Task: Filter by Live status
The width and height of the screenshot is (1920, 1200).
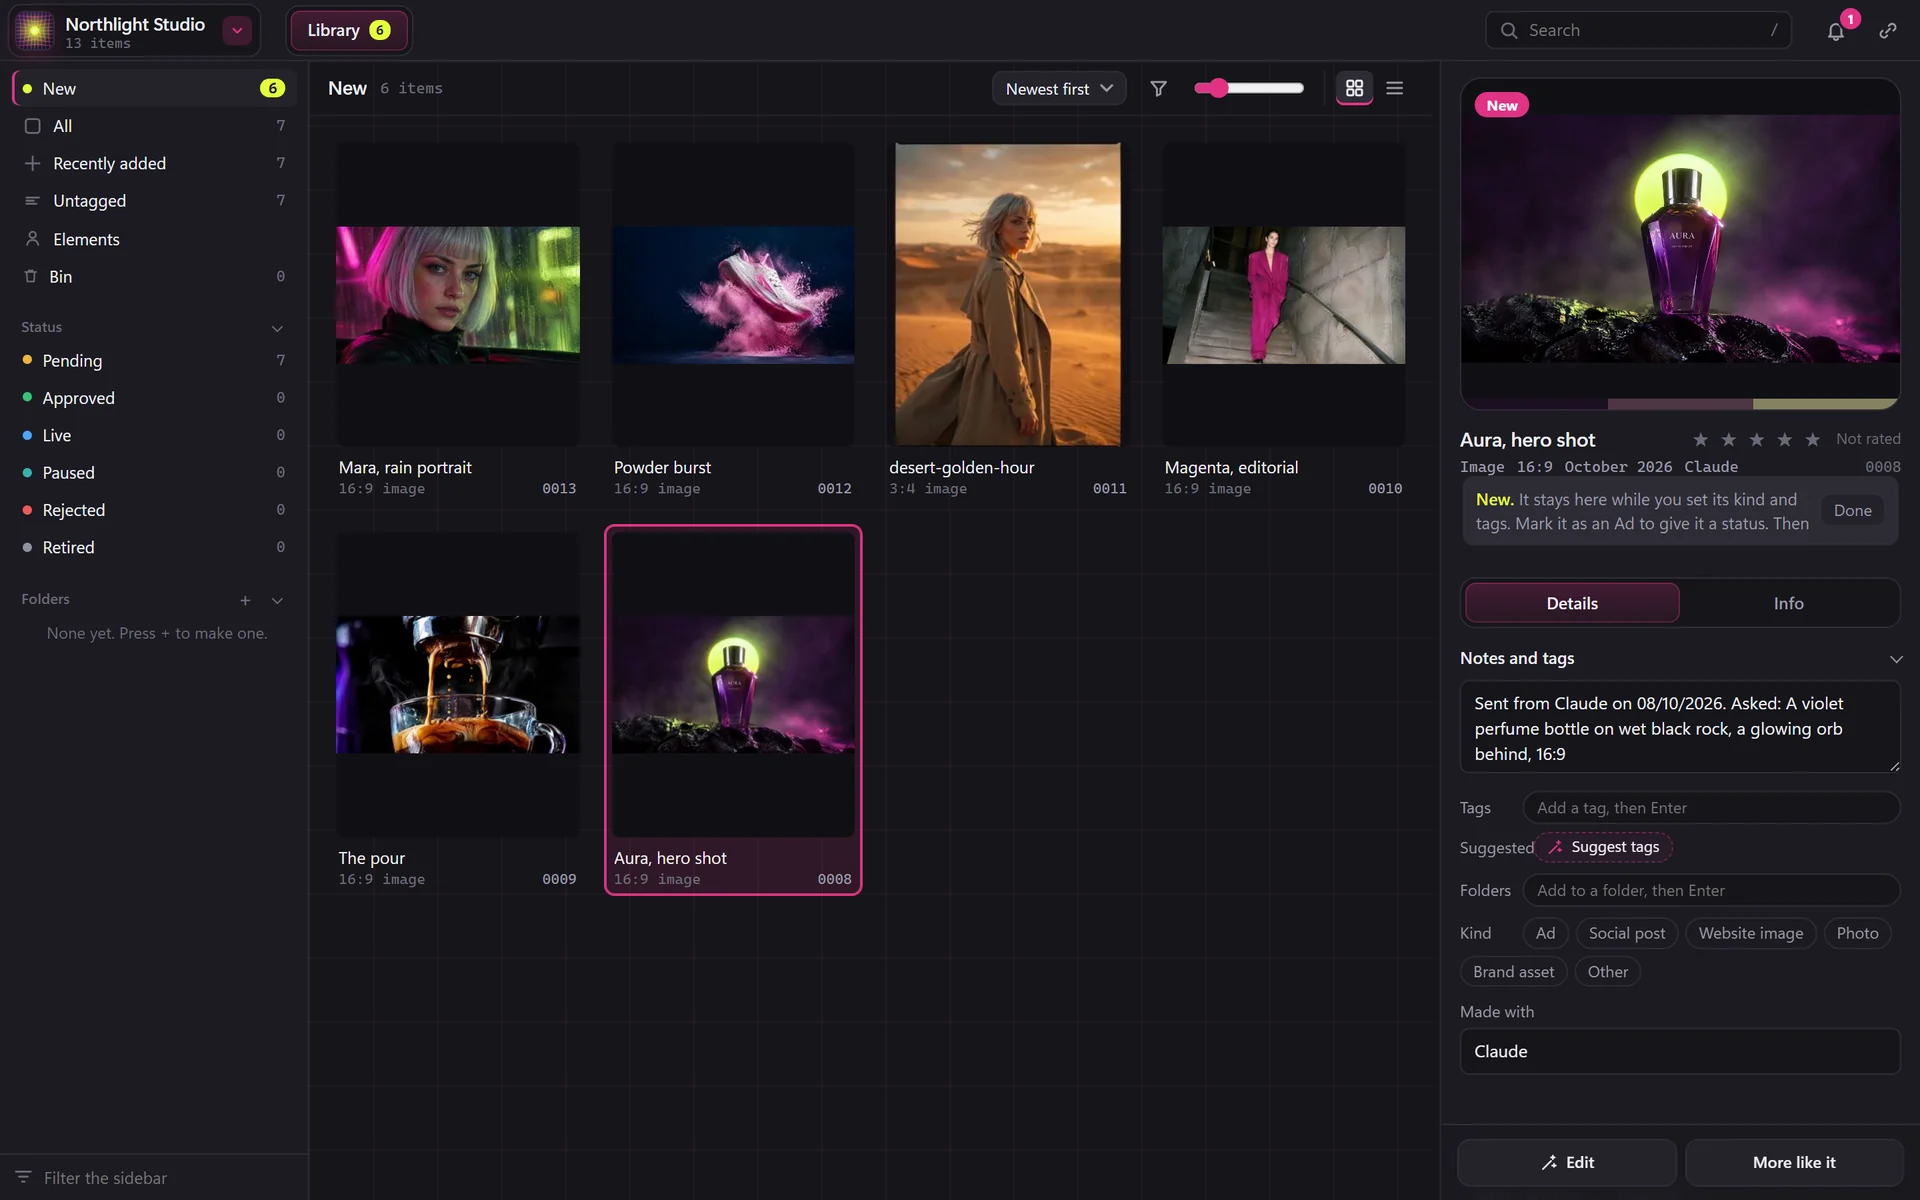Action: (x=154, y=435)
